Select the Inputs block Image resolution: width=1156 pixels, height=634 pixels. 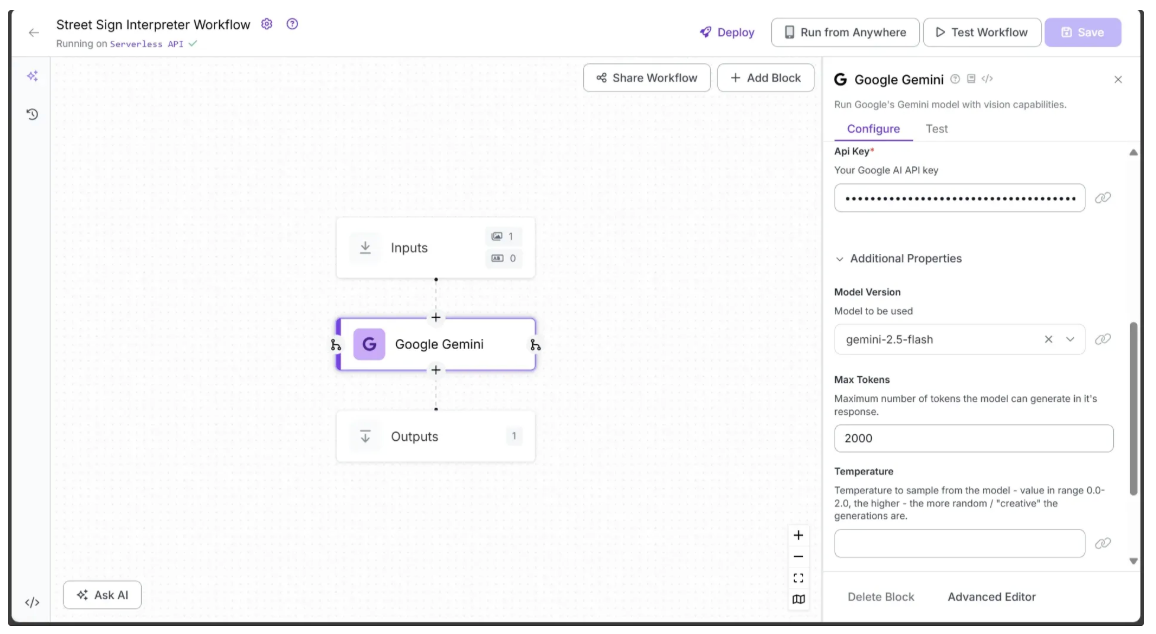(436, 248)
